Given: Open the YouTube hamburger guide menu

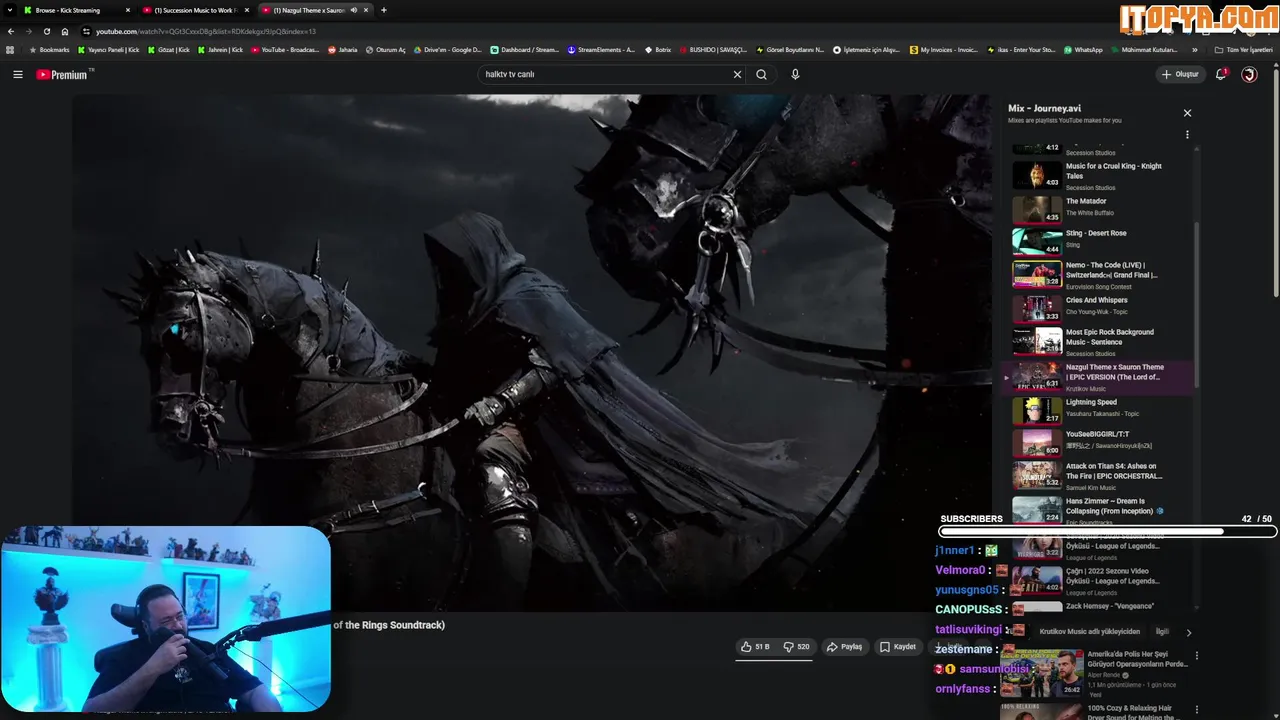Looking at the screenshot, I should [17, 74].
